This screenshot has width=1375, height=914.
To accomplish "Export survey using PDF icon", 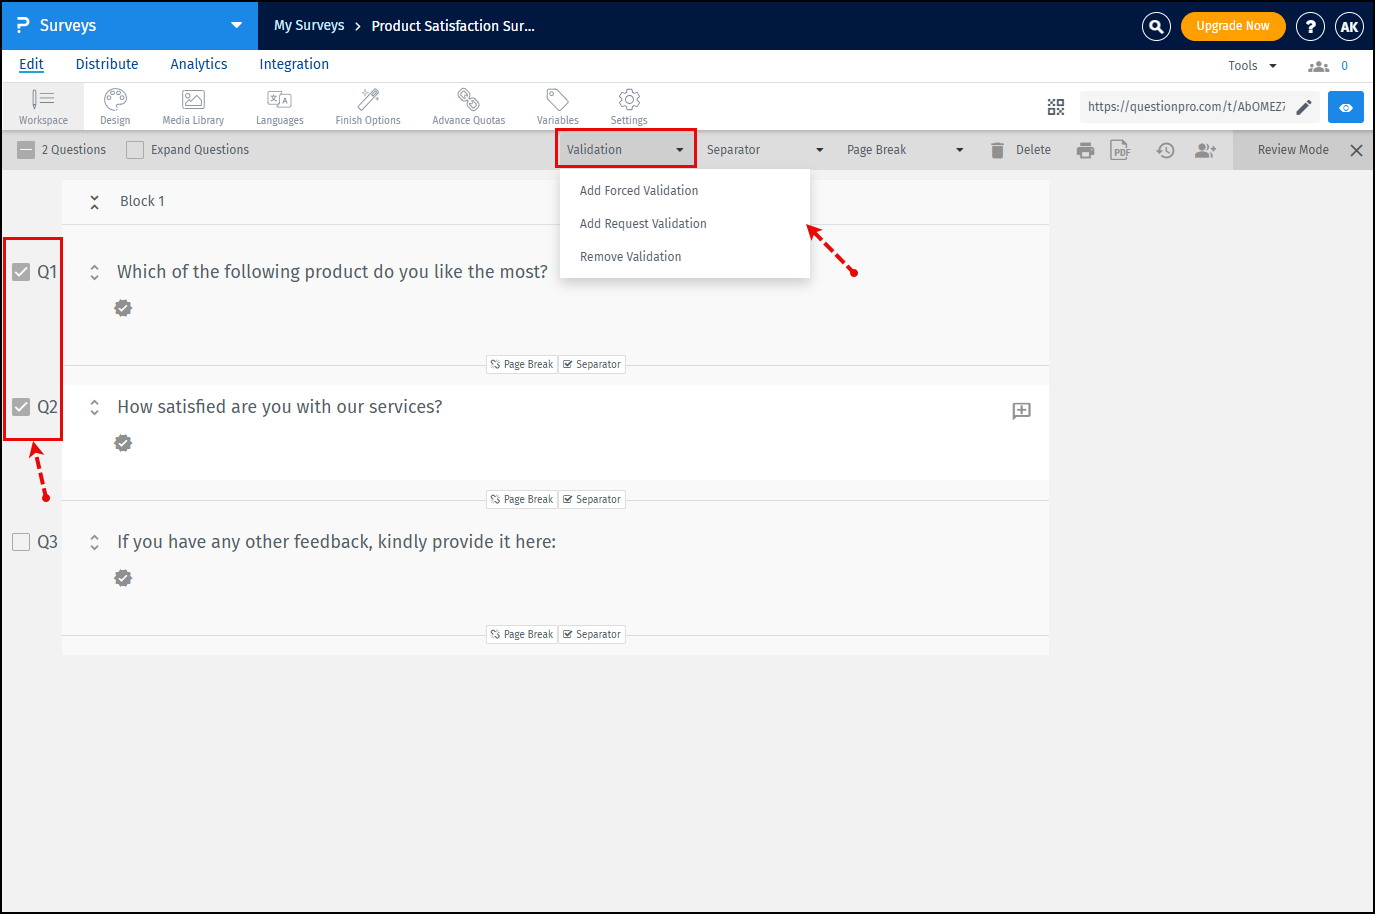I will point(1120,150).
